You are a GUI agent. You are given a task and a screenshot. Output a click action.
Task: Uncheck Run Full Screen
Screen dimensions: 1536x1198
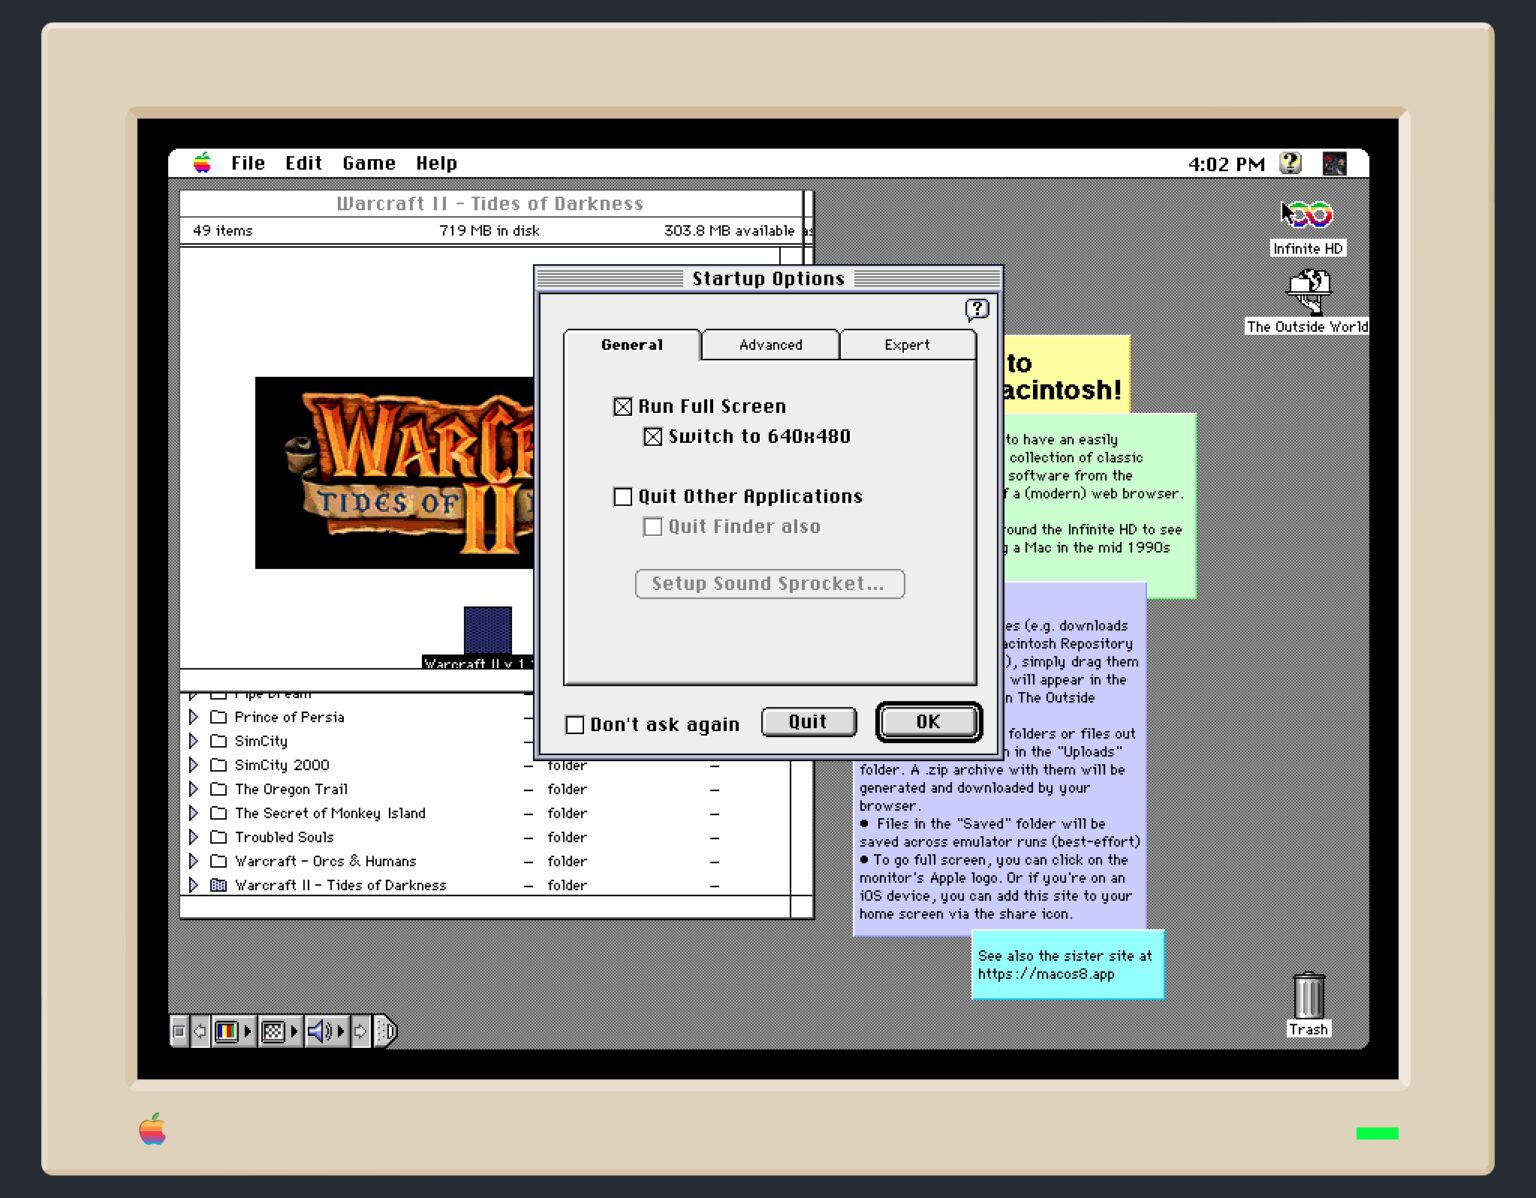[622, 406]
